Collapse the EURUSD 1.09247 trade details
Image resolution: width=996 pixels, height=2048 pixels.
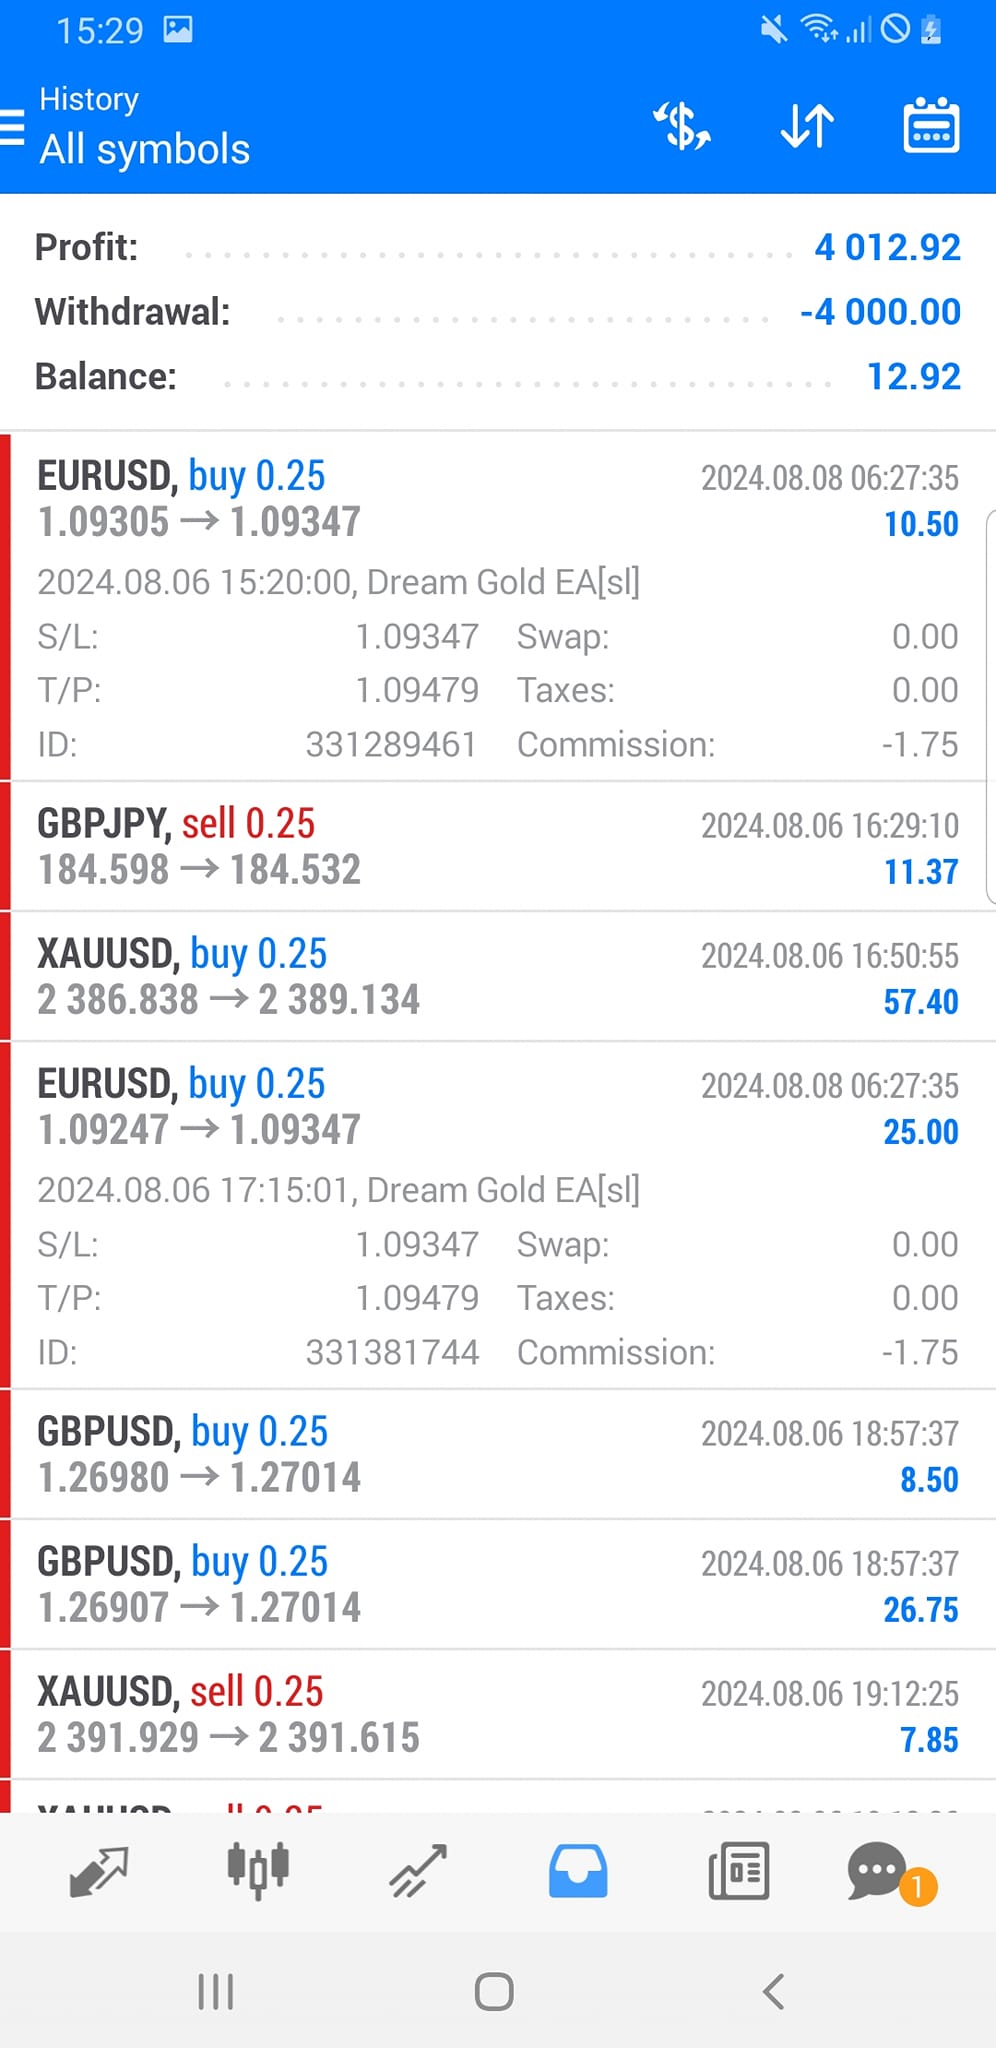pos(497,1107)
